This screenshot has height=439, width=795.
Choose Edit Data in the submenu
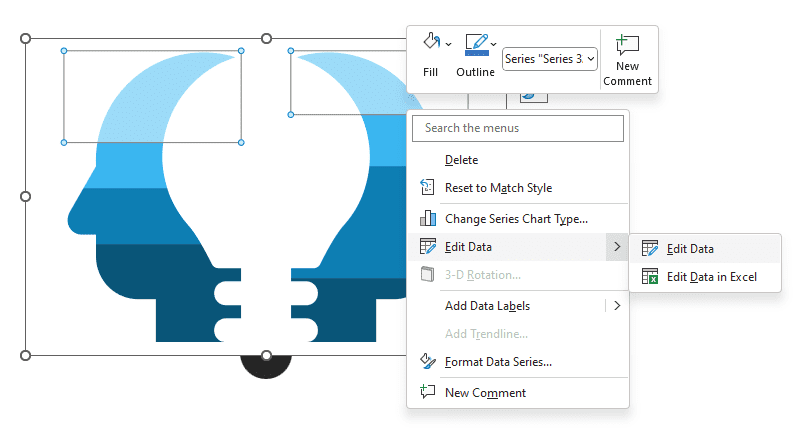705,249
